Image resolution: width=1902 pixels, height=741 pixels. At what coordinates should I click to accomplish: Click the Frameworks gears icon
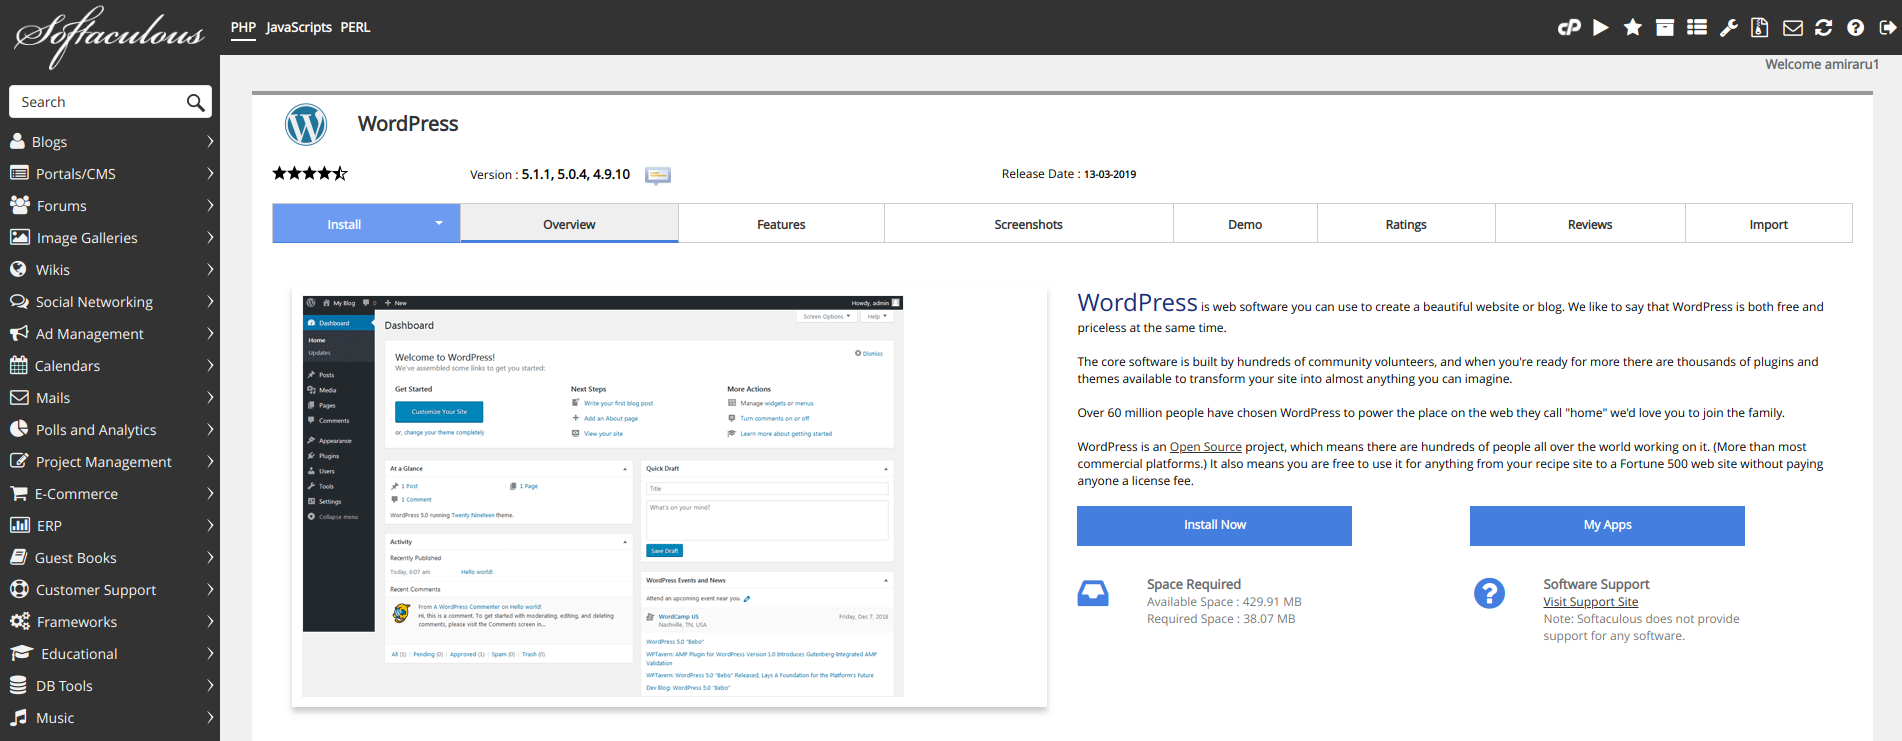coord(20,621)
